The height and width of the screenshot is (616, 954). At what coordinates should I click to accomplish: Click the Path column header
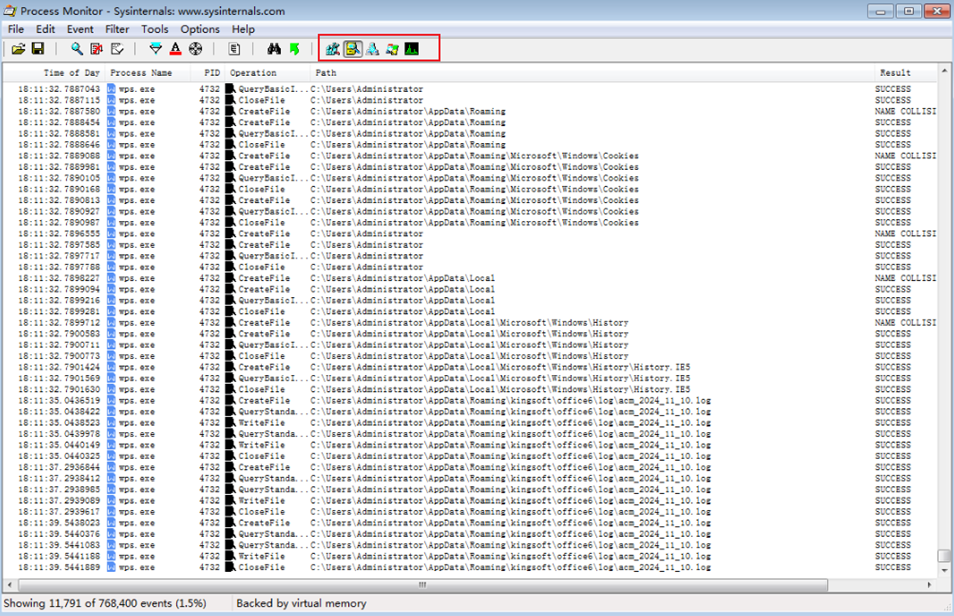326,73
